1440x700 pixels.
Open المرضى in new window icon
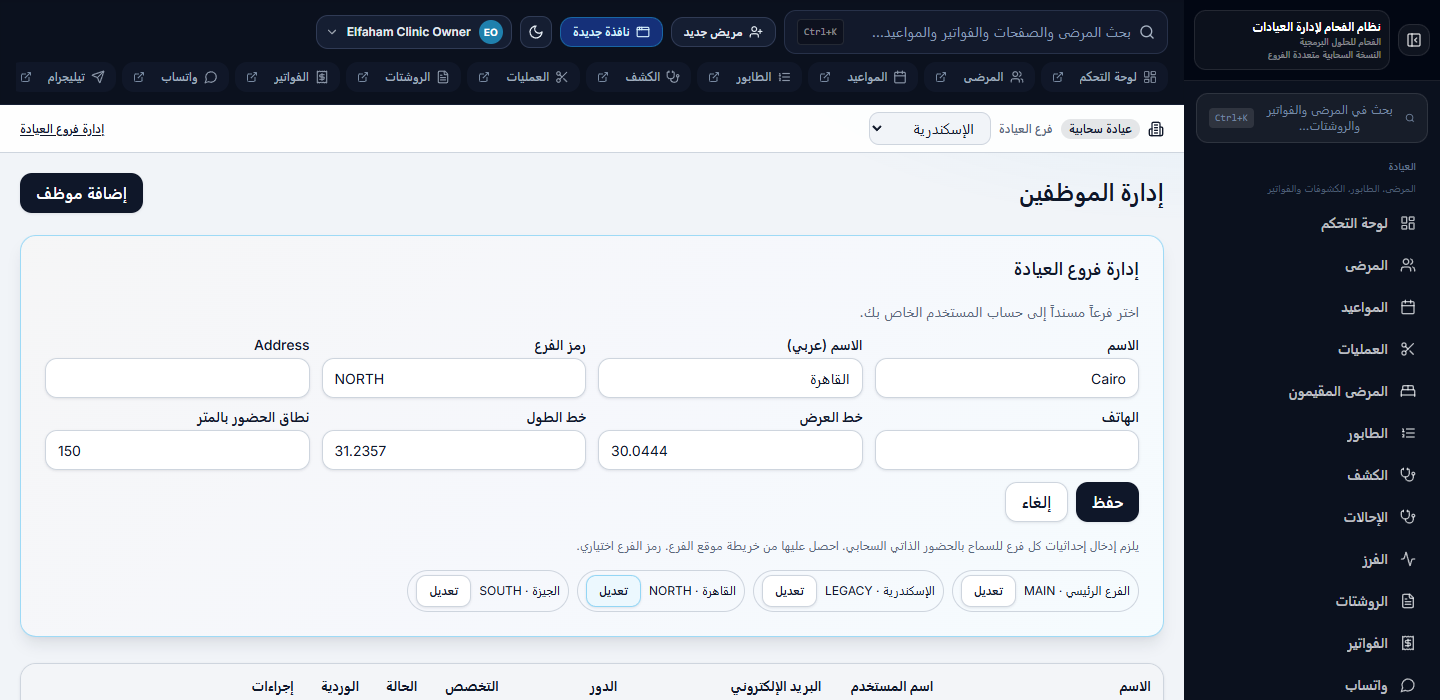(x=939, y=77)
